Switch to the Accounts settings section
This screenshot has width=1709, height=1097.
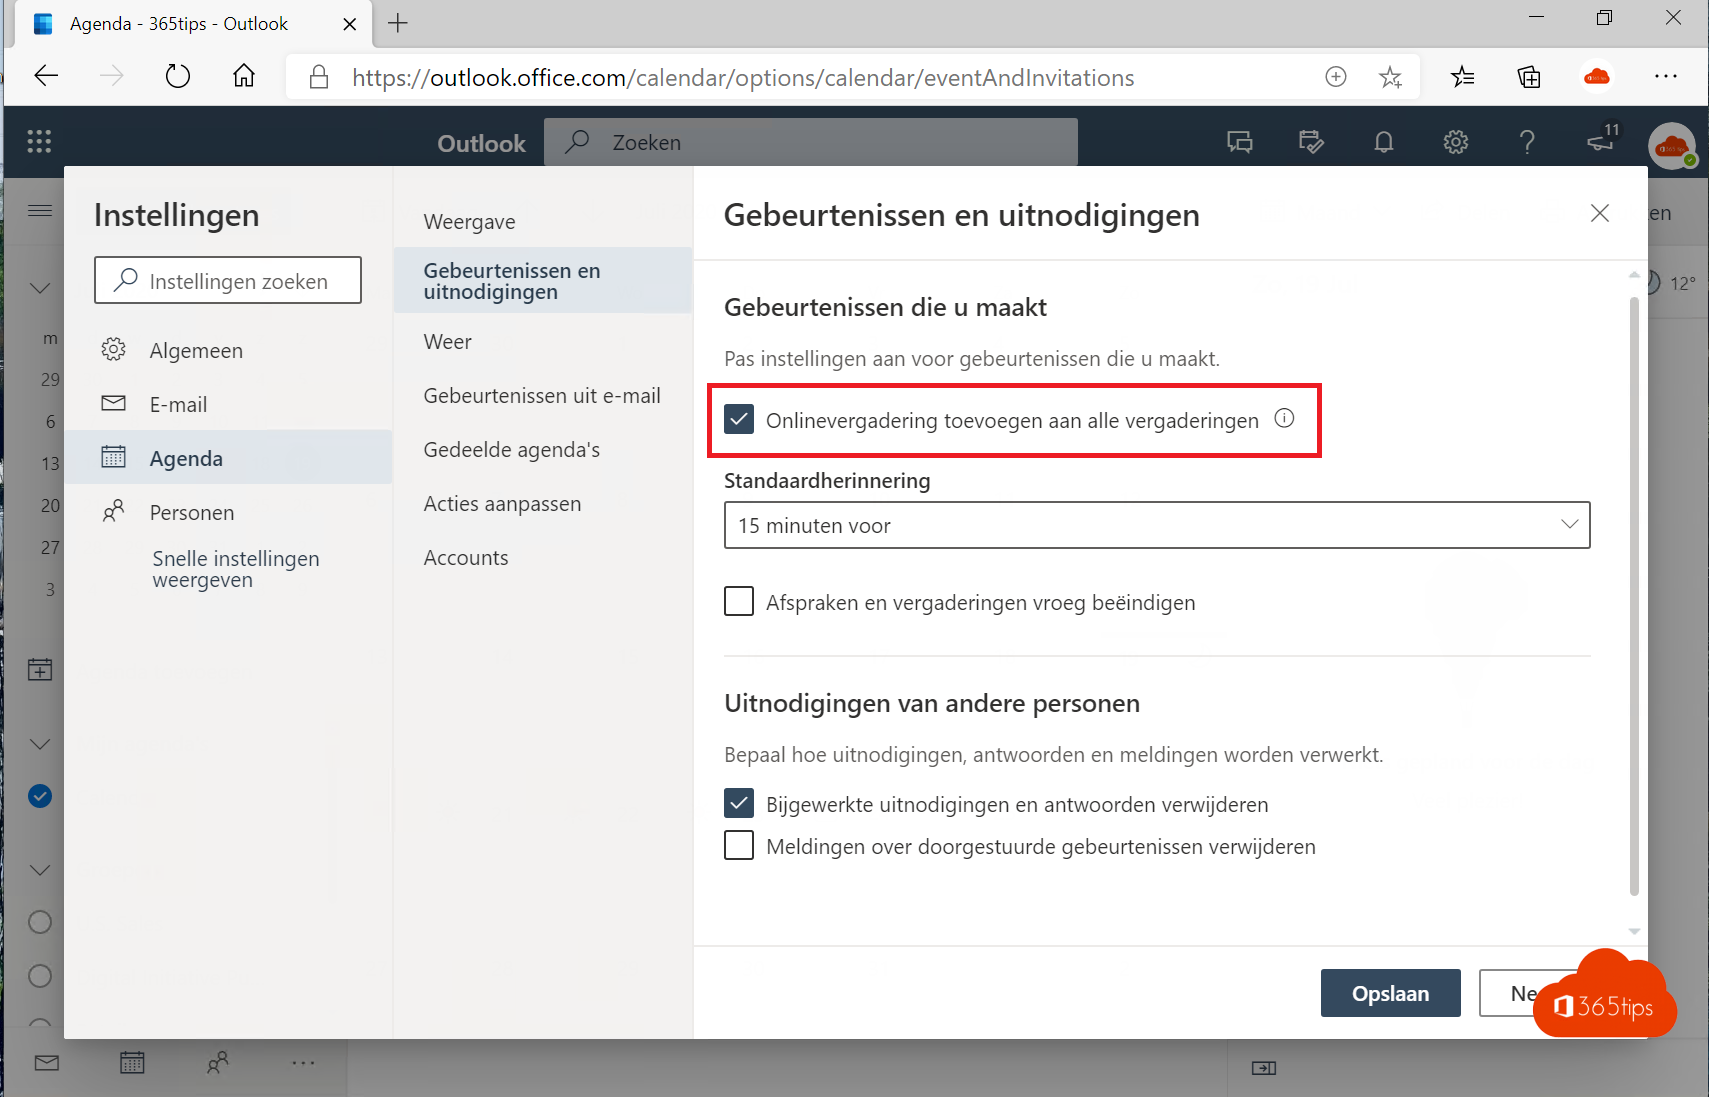click(x=466, y=557)
